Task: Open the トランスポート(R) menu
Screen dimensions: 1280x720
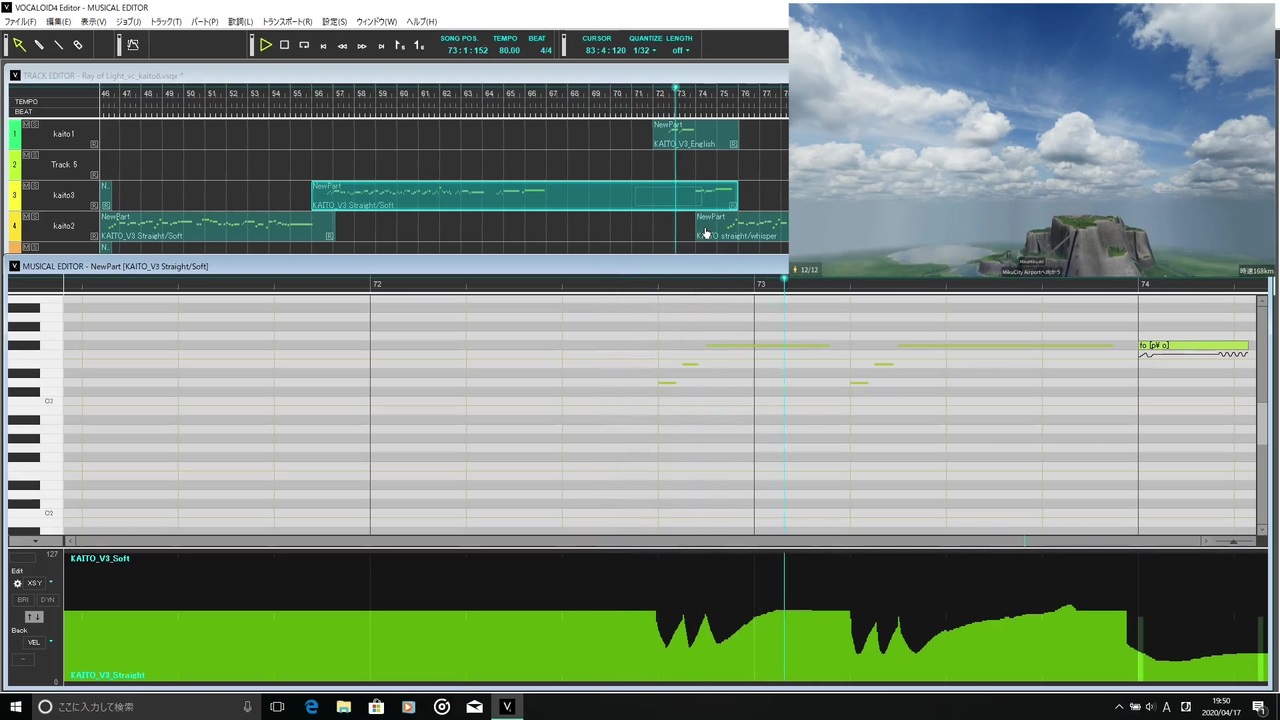Action: click(x=287, y=22)
